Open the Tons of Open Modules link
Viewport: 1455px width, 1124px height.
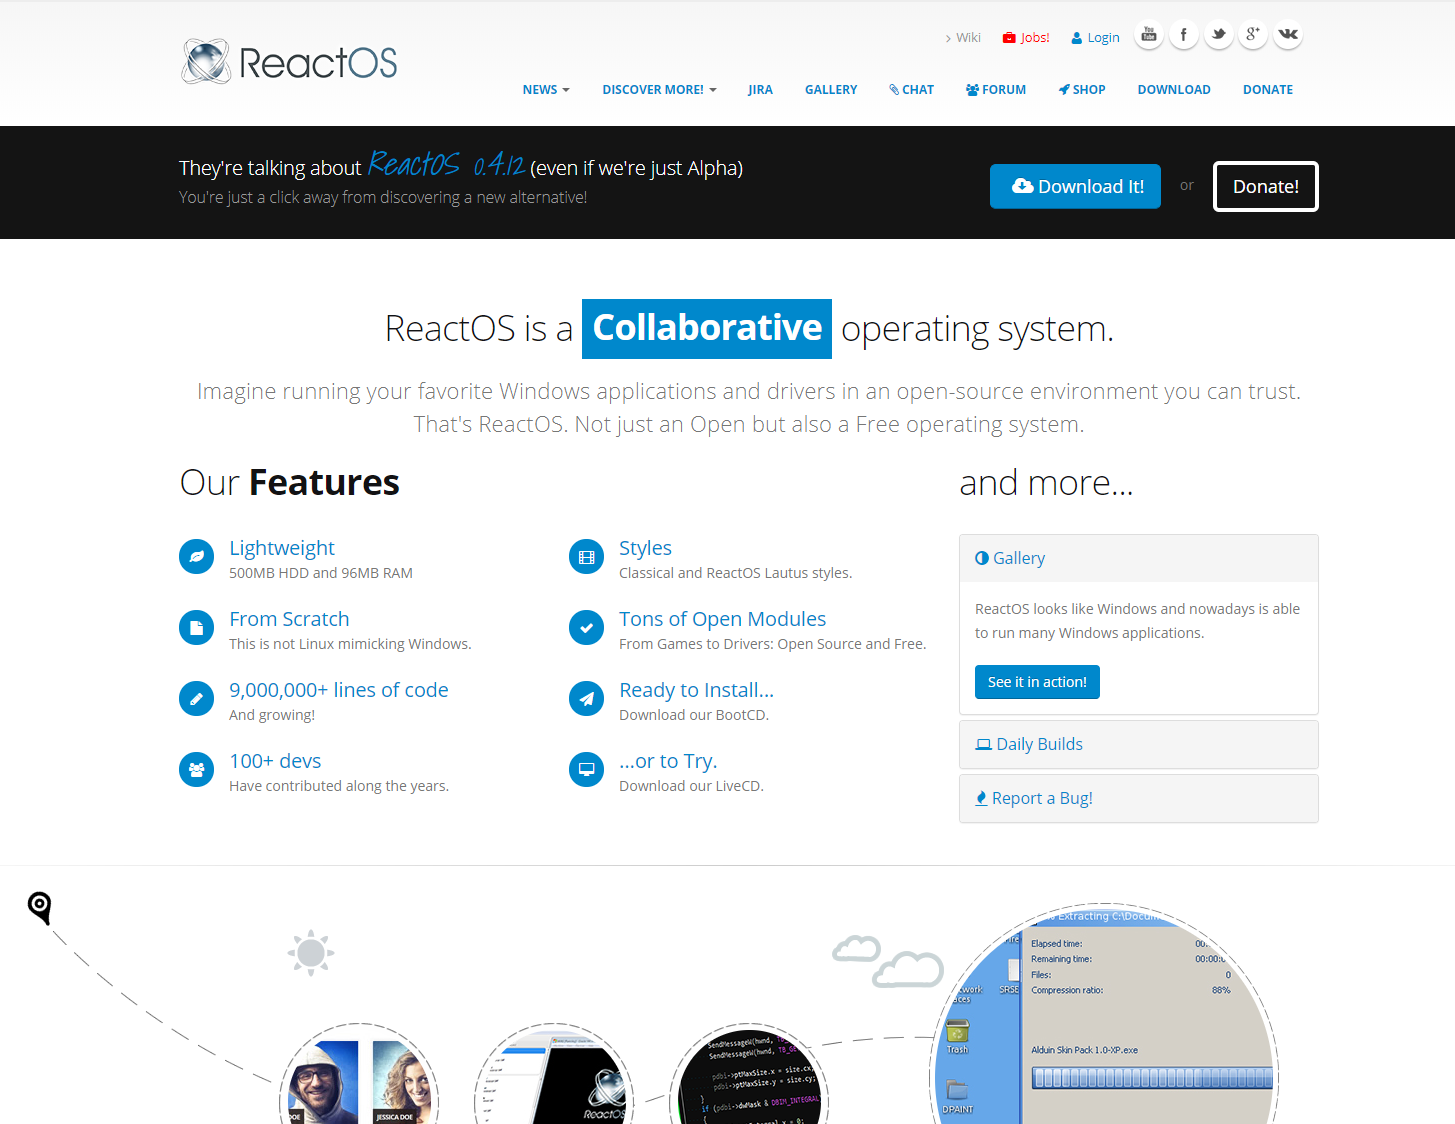tap(722, 619)
